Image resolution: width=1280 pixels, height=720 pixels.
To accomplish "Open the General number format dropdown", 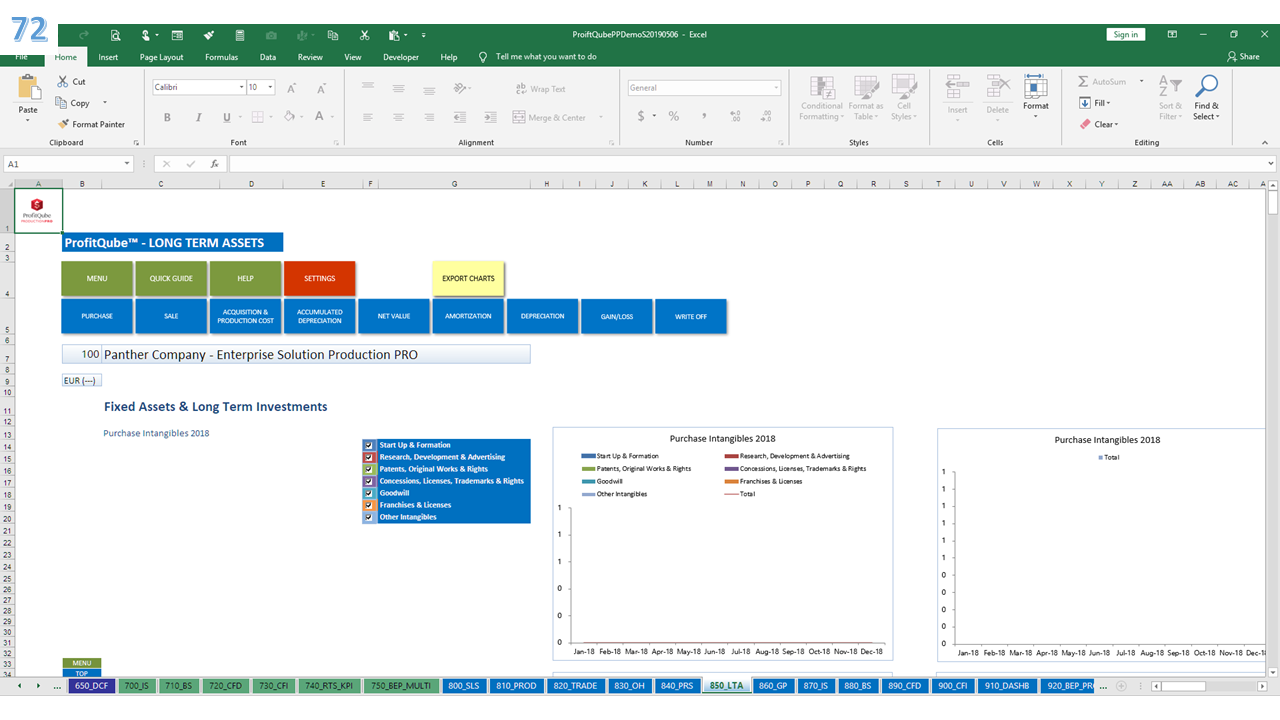I will 776,88.
